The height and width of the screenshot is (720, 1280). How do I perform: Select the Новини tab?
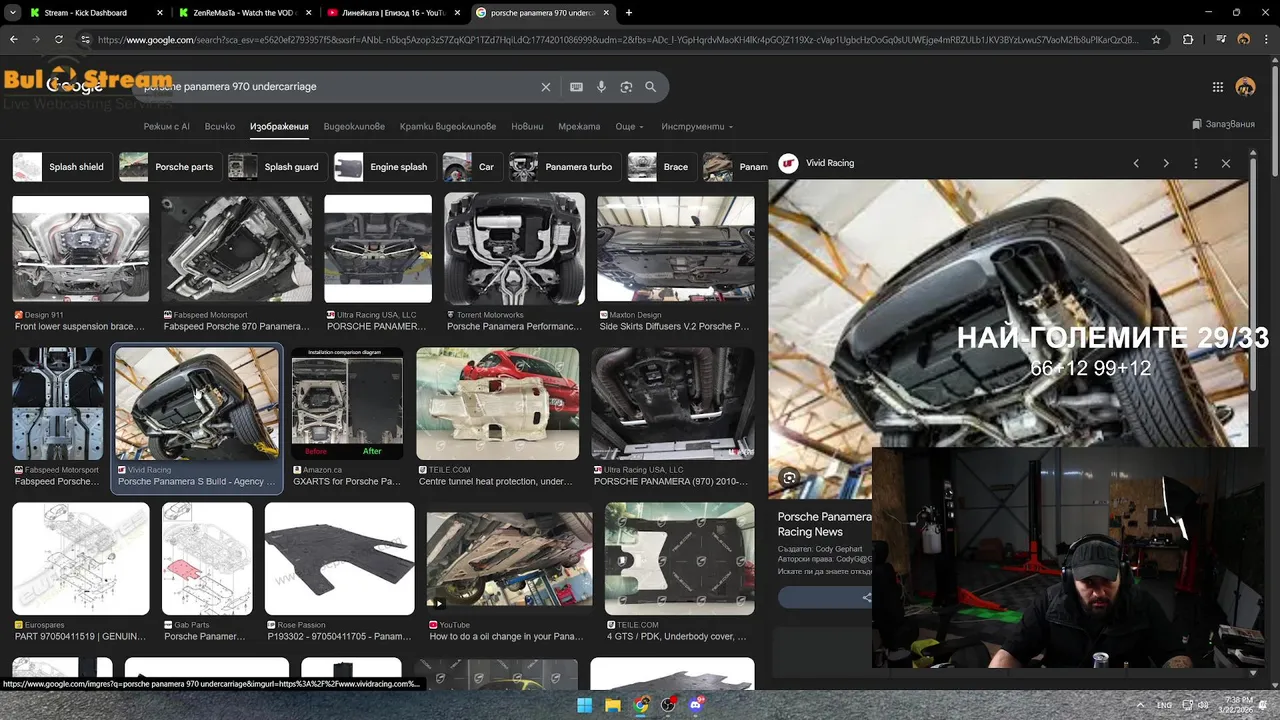(527, 127)
